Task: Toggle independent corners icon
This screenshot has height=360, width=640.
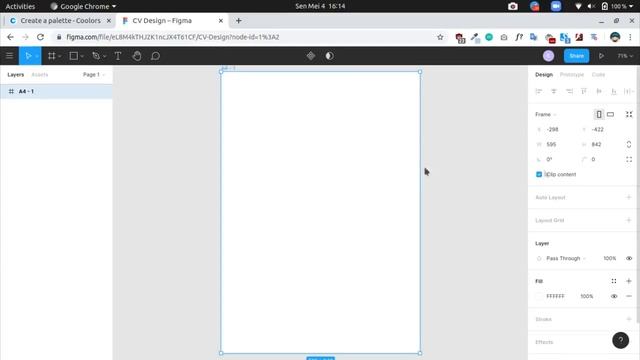Action: (629, 160)
